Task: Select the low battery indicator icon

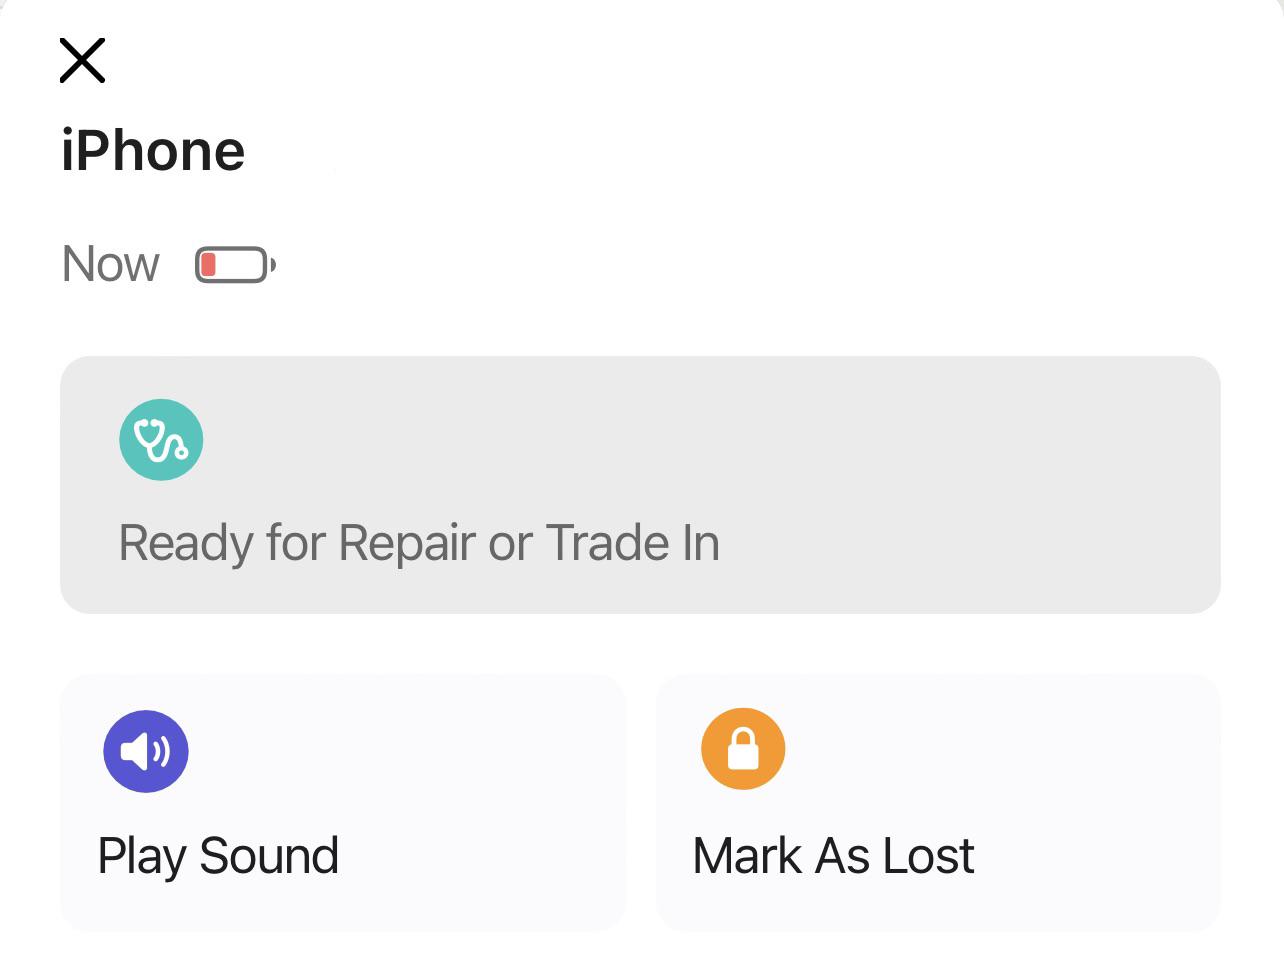Action: pos(234,264)
